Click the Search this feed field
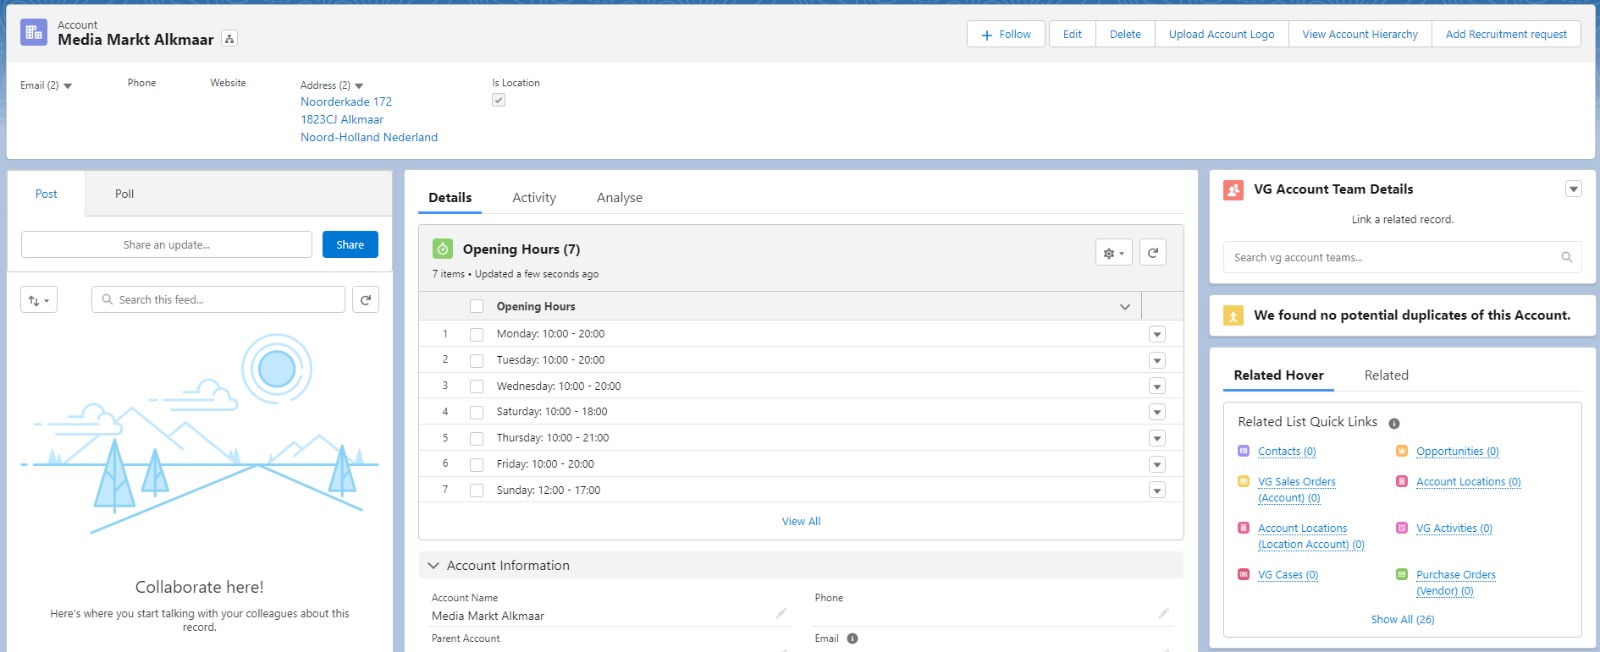The image size is (1600, 652). [x=219, y=299]
